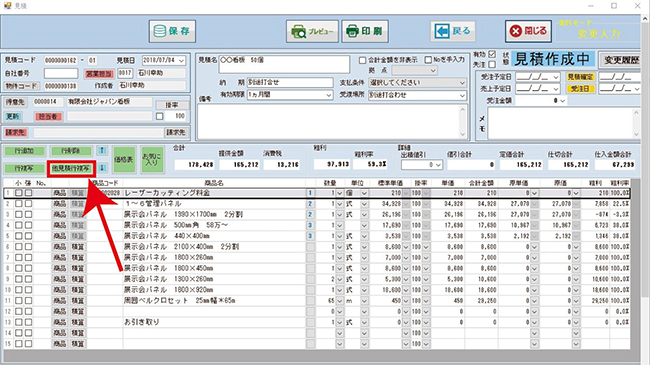Click the 行削除 button

point(70,151)
